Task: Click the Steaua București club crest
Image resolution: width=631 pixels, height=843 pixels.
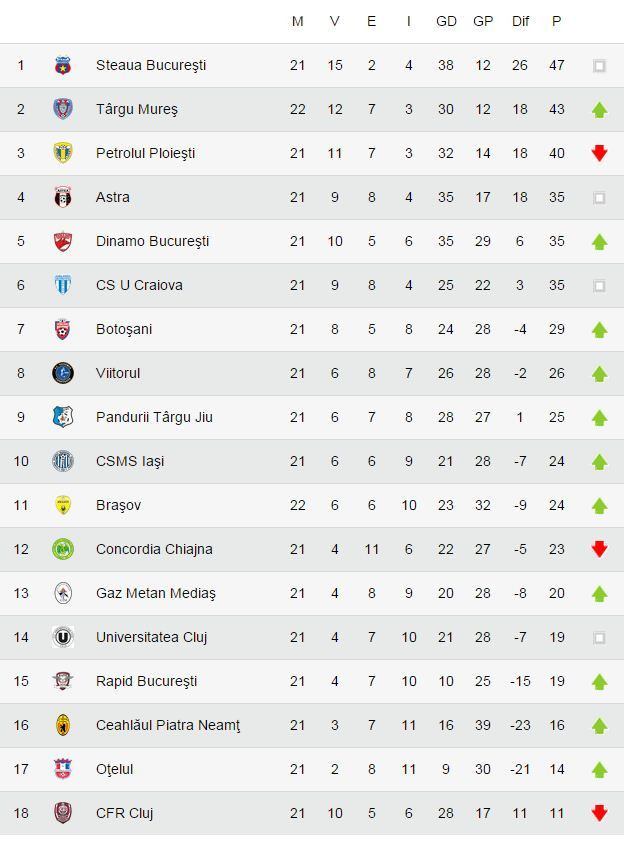Action: (63, 66)
